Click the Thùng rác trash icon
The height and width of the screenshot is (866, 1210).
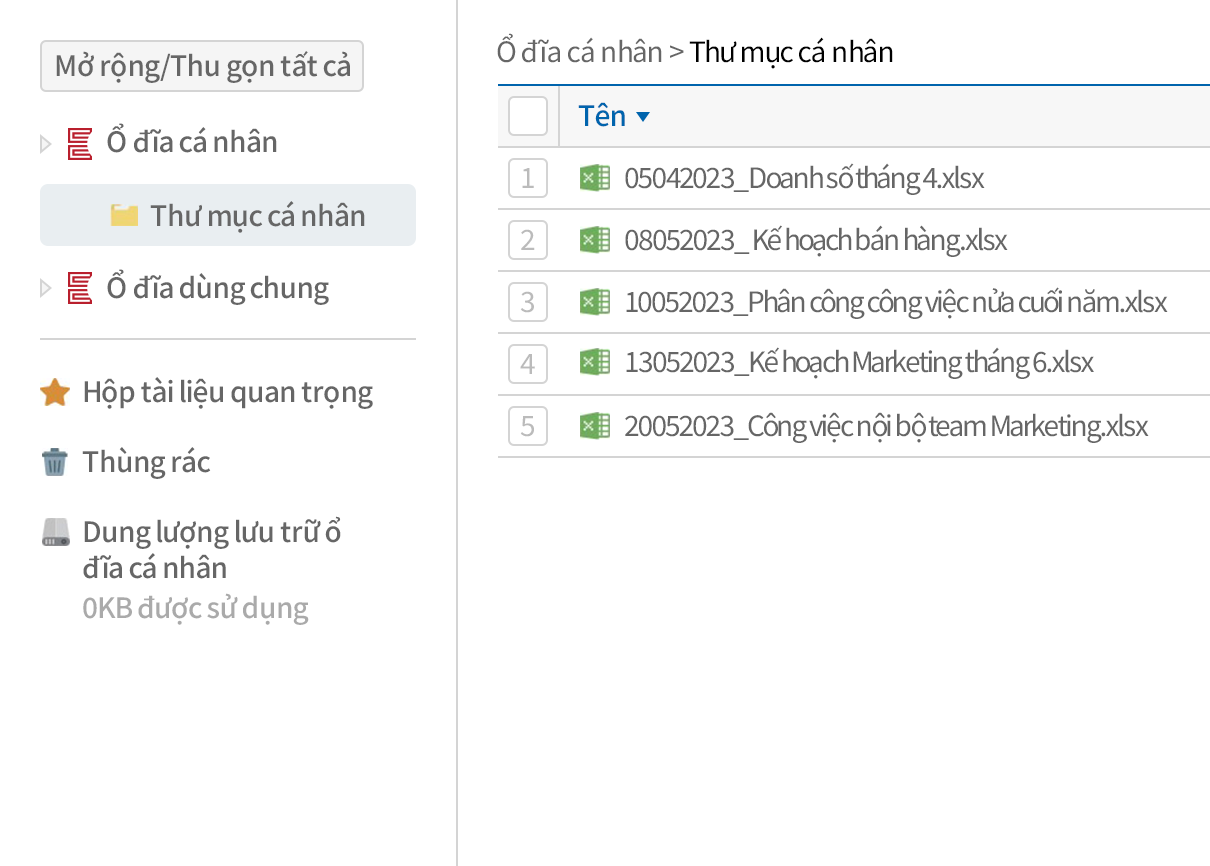[52, 461]
